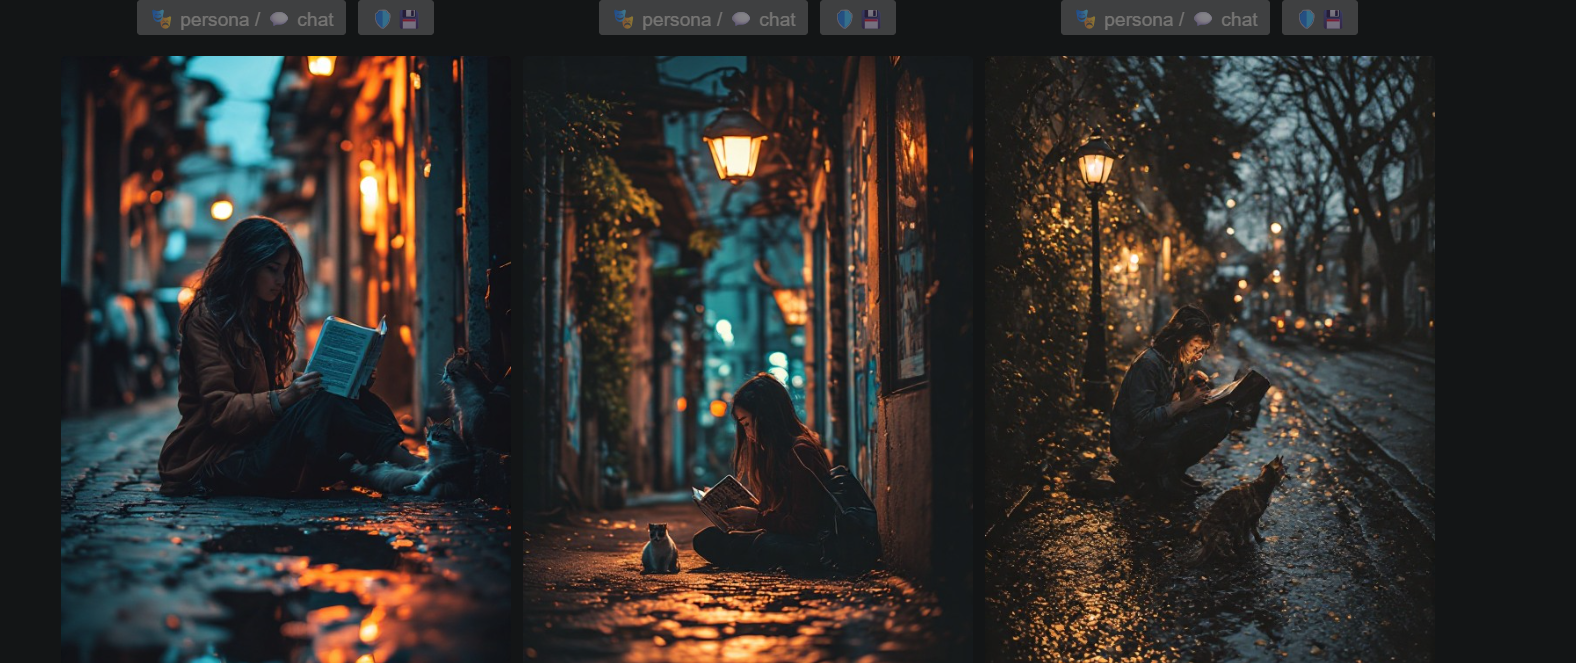Click the shield icon above the left image
1576x663 pixels.
(x=382, y=19)
